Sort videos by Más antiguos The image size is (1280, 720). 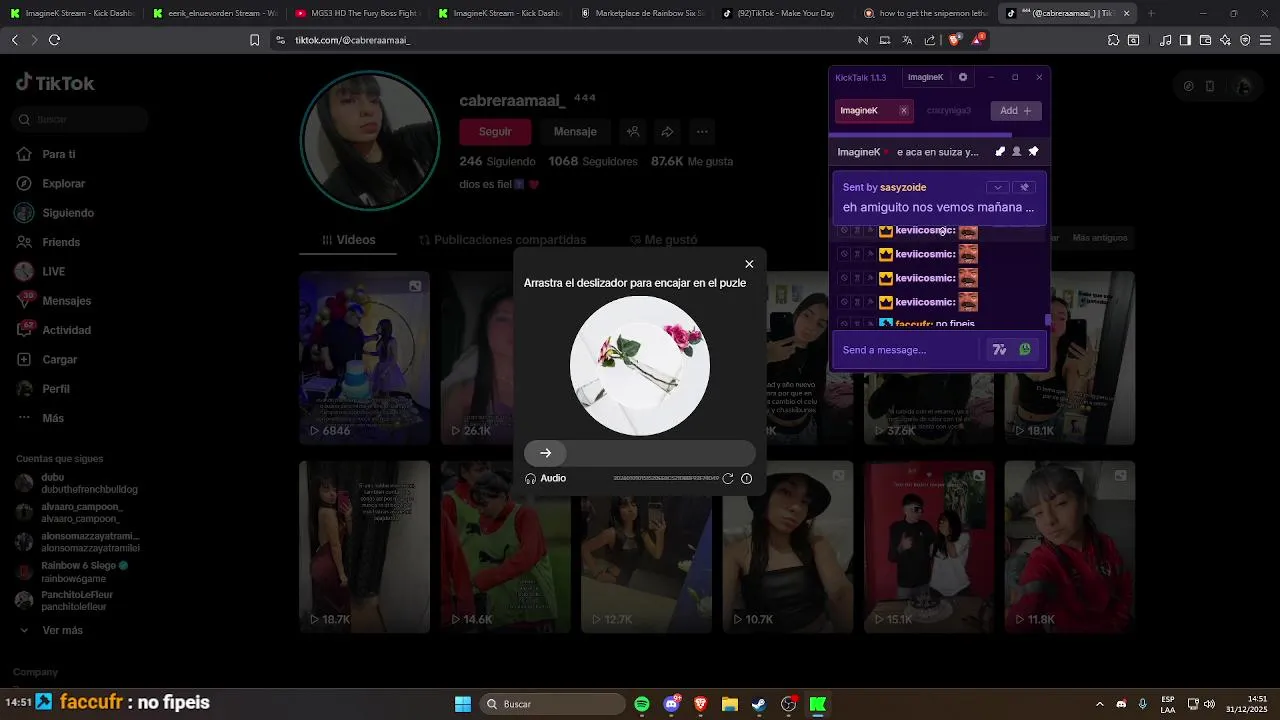(x=1100, y=238)
